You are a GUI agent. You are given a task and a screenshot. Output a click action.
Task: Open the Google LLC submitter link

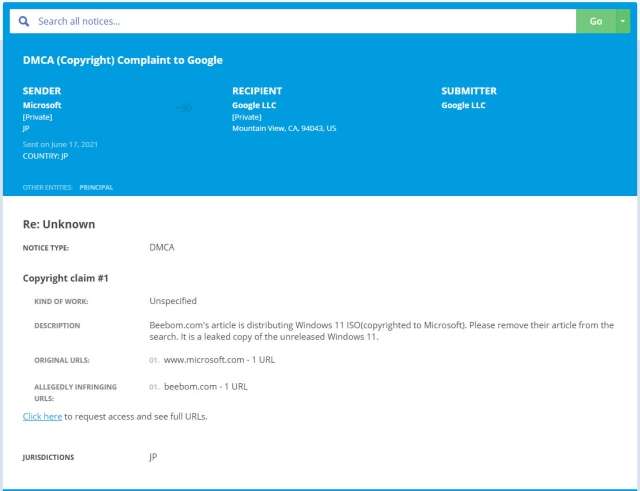coord(463,105)
